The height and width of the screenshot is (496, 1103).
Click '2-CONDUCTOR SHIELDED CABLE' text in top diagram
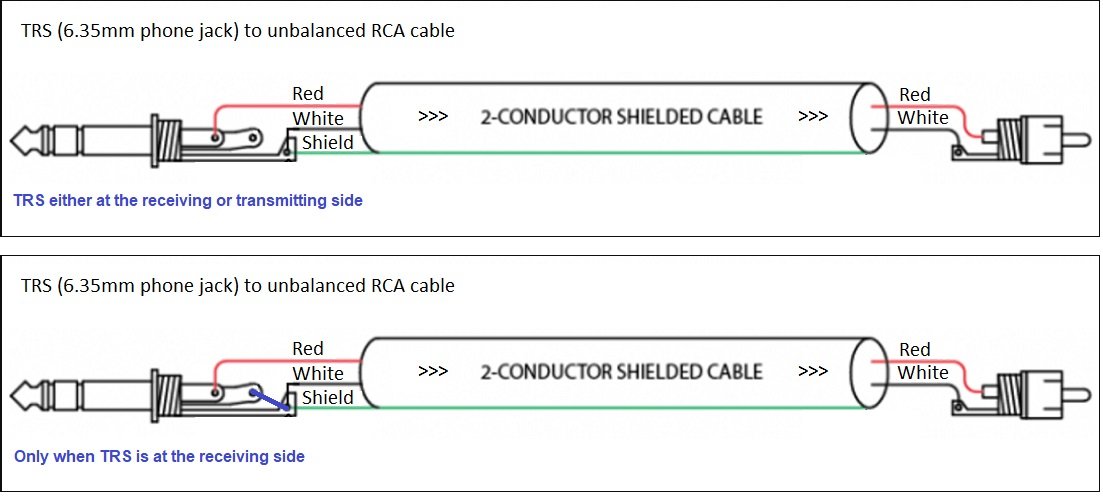621,116
